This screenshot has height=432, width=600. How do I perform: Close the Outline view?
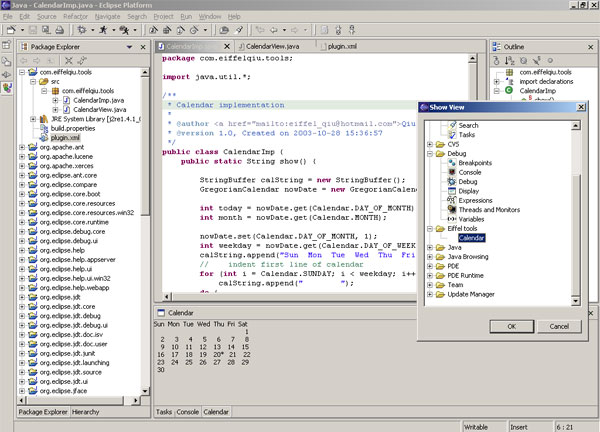[x=590, y=47]
